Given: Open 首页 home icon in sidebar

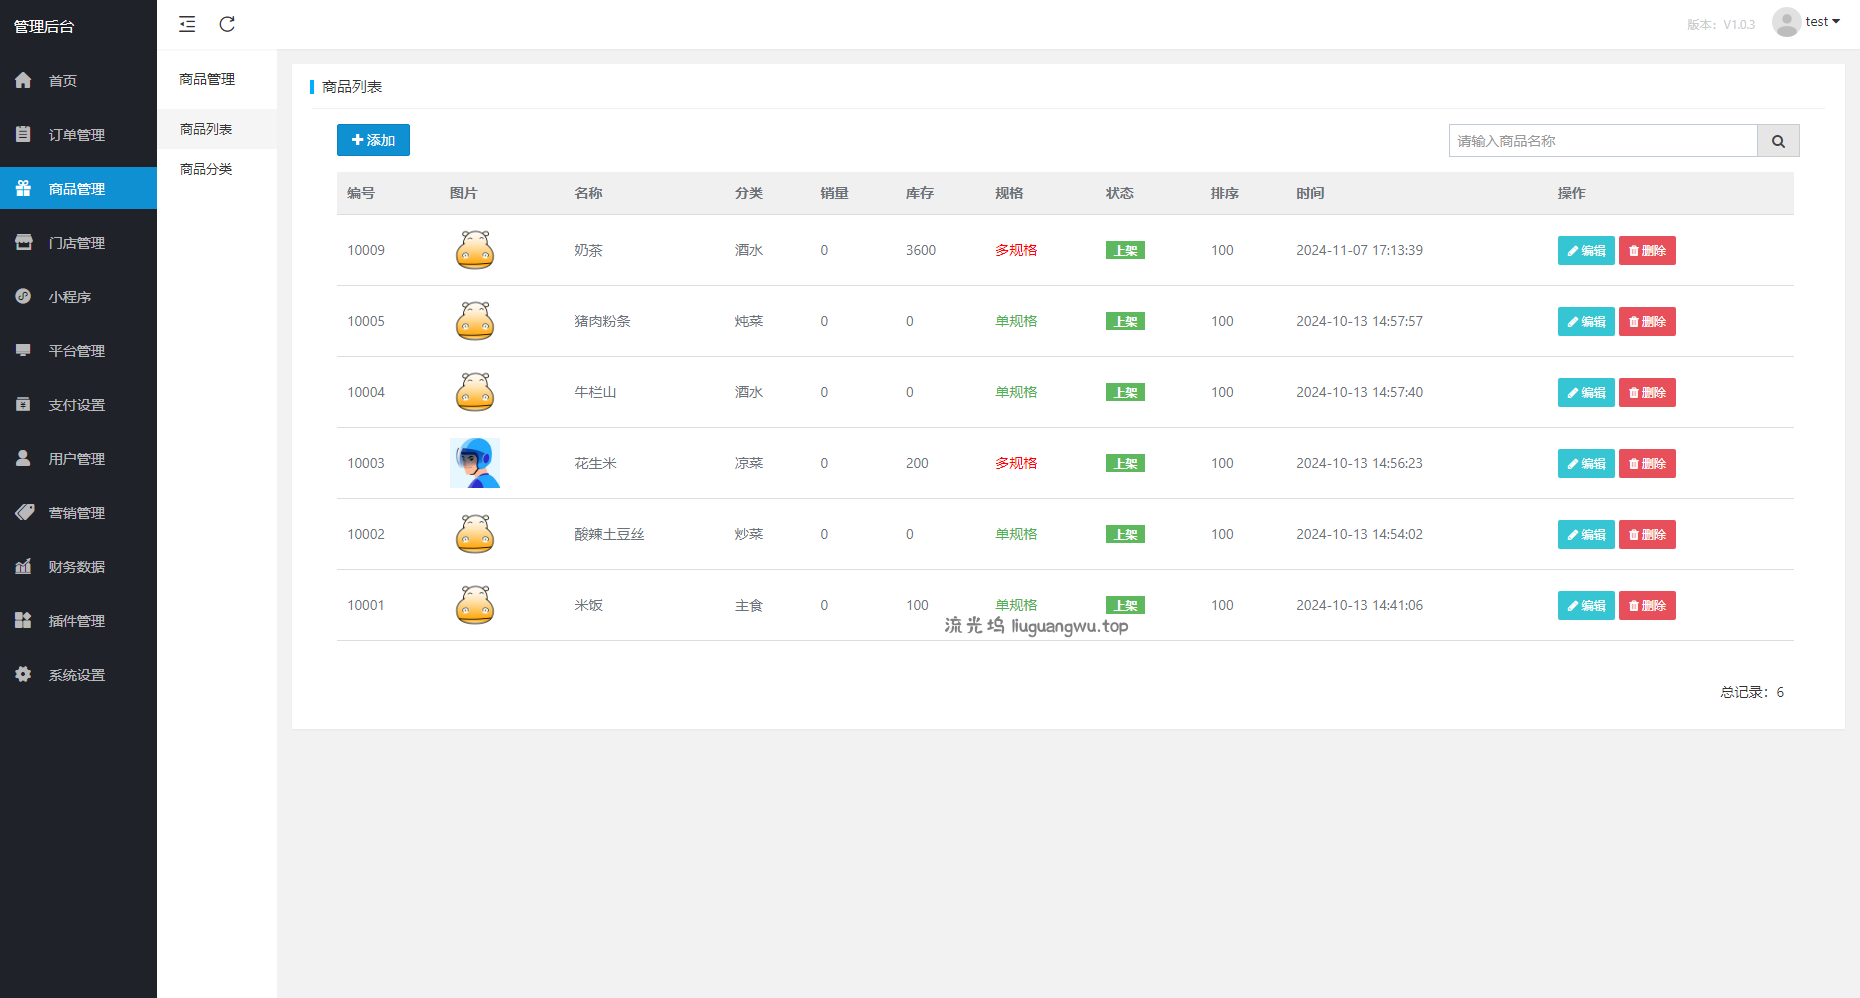Looking at the screenshot, I should 24,80.
